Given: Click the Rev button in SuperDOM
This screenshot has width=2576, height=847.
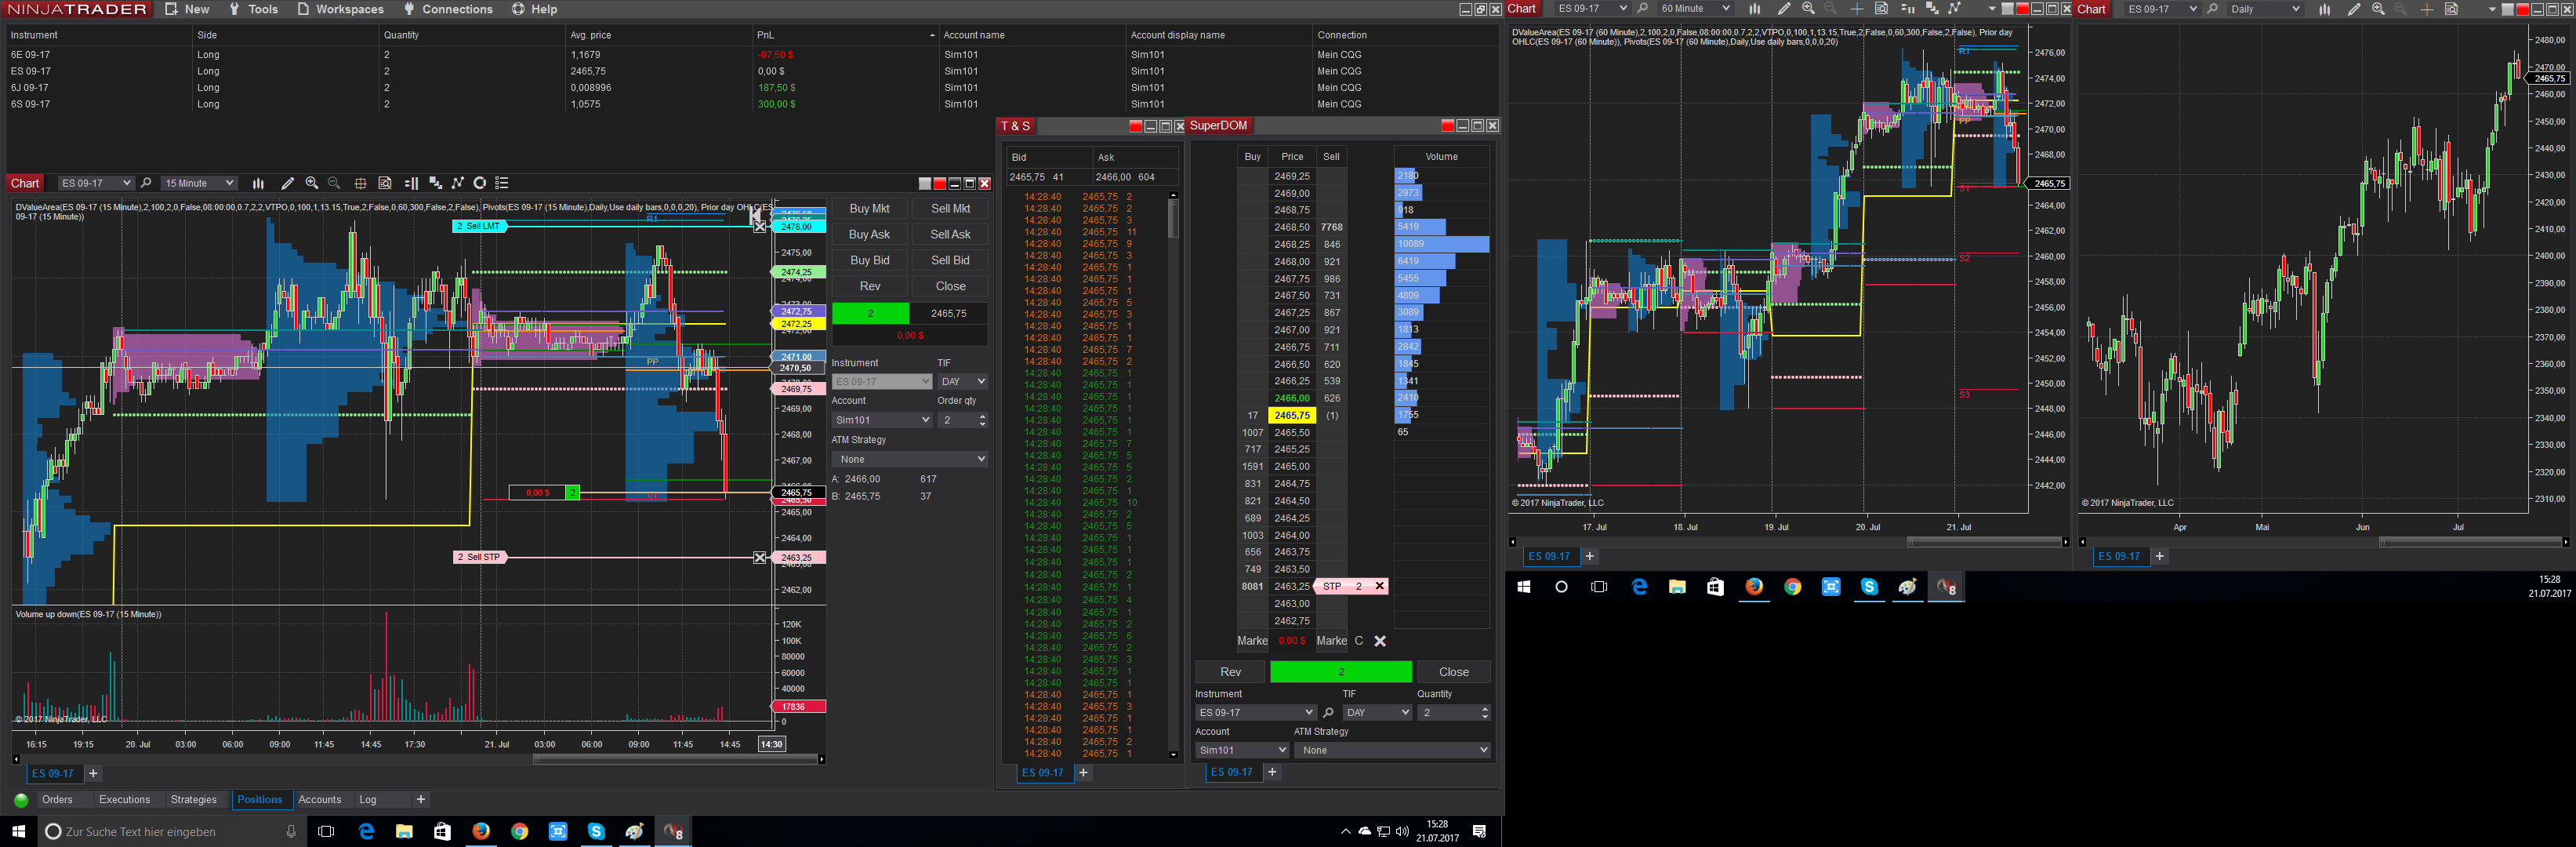Looking at the screenshot, I should tap(1230, 672).
